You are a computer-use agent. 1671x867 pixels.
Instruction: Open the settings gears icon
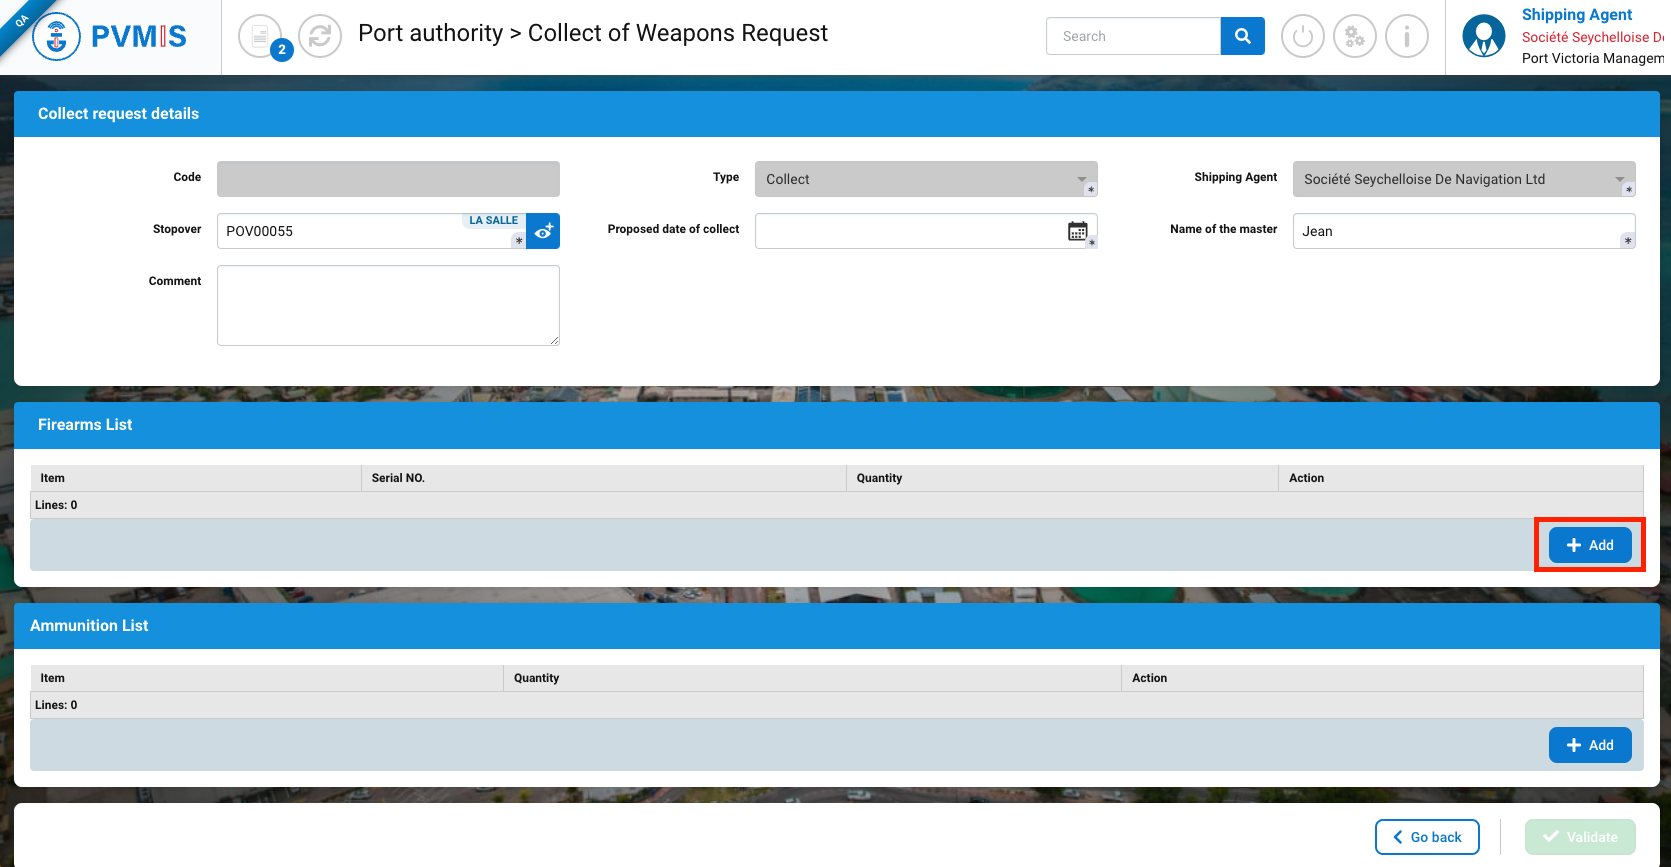[1354, 37]
